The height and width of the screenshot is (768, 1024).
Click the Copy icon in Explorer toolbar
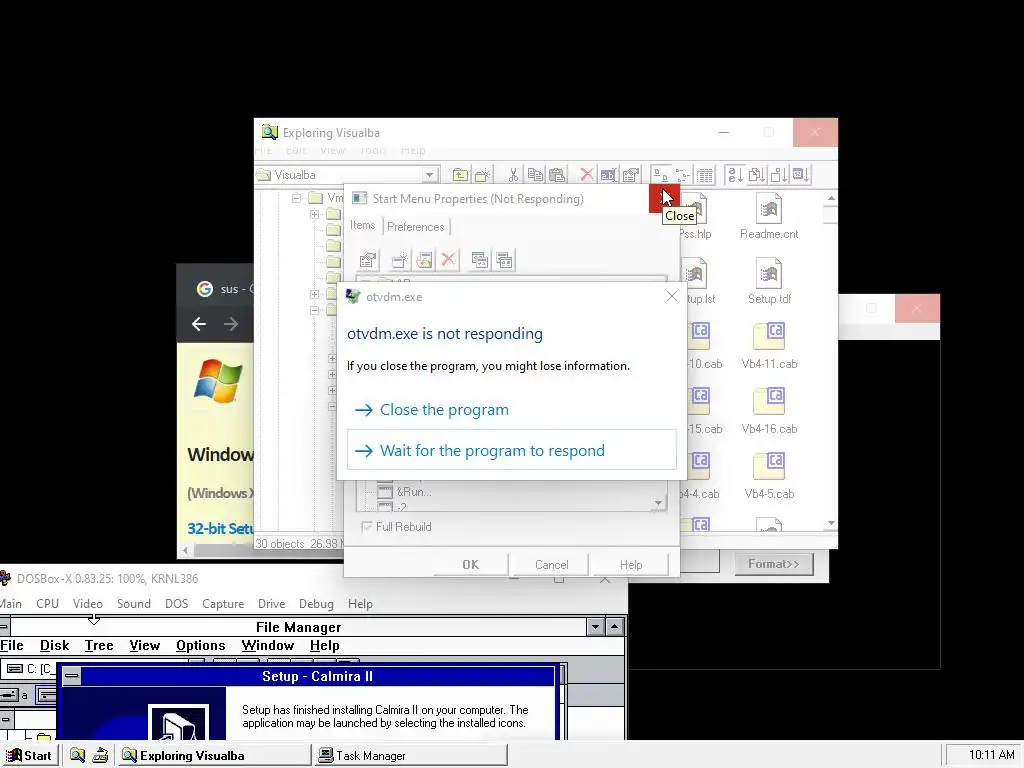click(536, 175)
